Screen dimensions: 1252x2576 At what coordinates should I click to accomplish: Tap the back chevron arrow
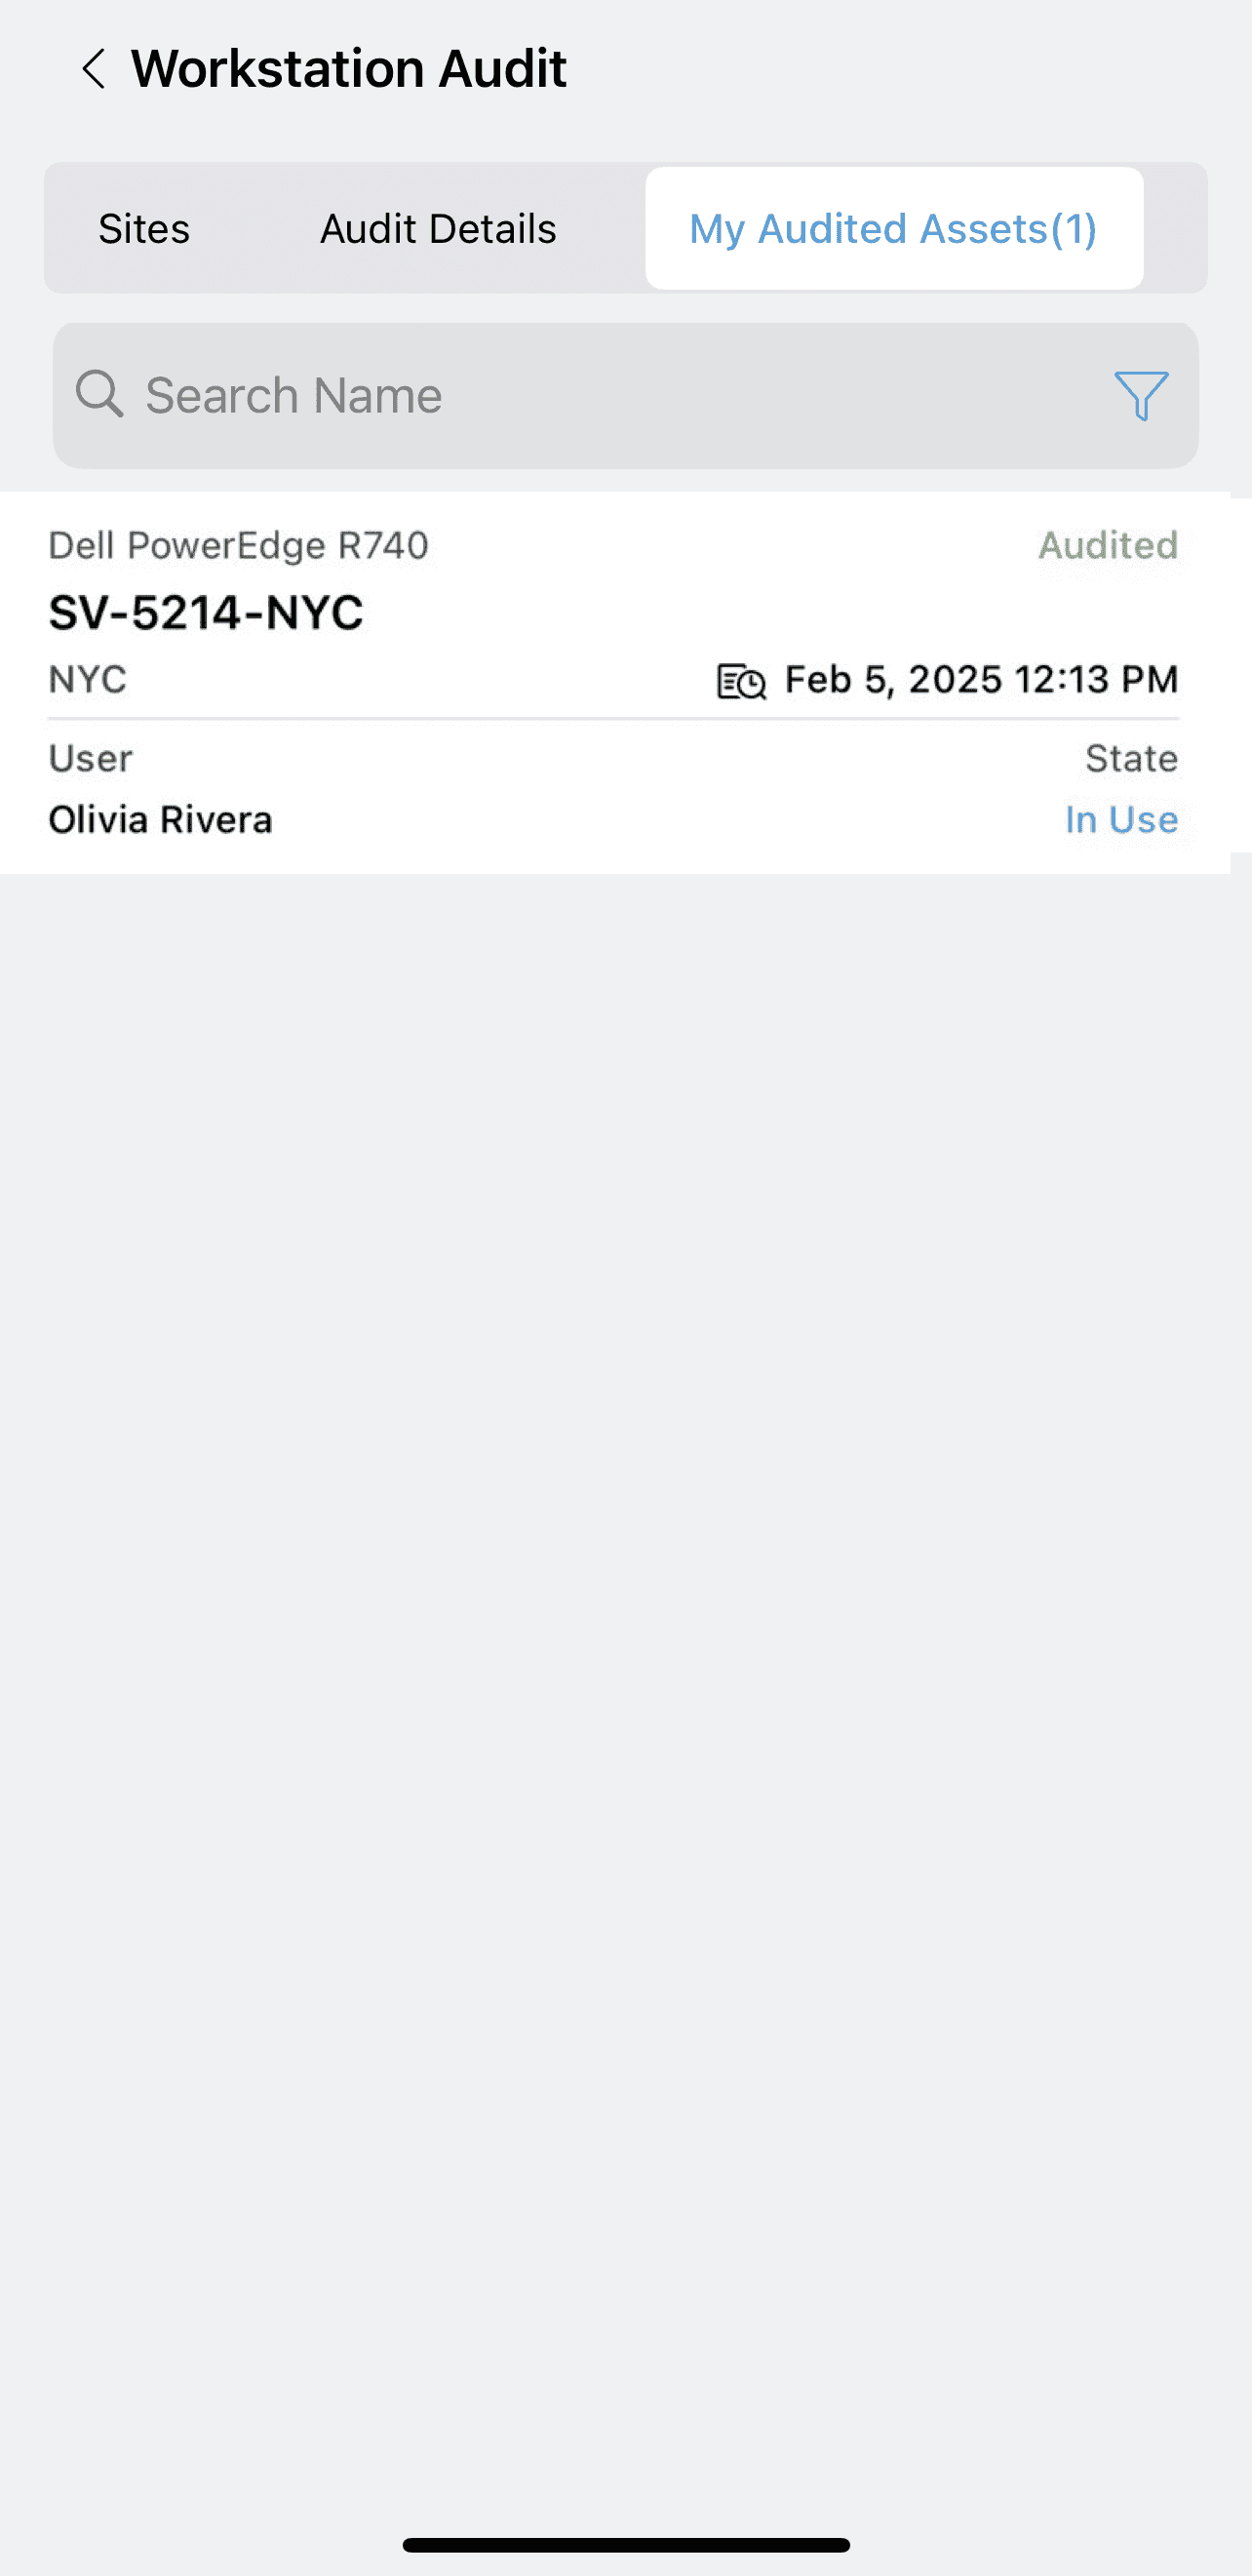94,69
